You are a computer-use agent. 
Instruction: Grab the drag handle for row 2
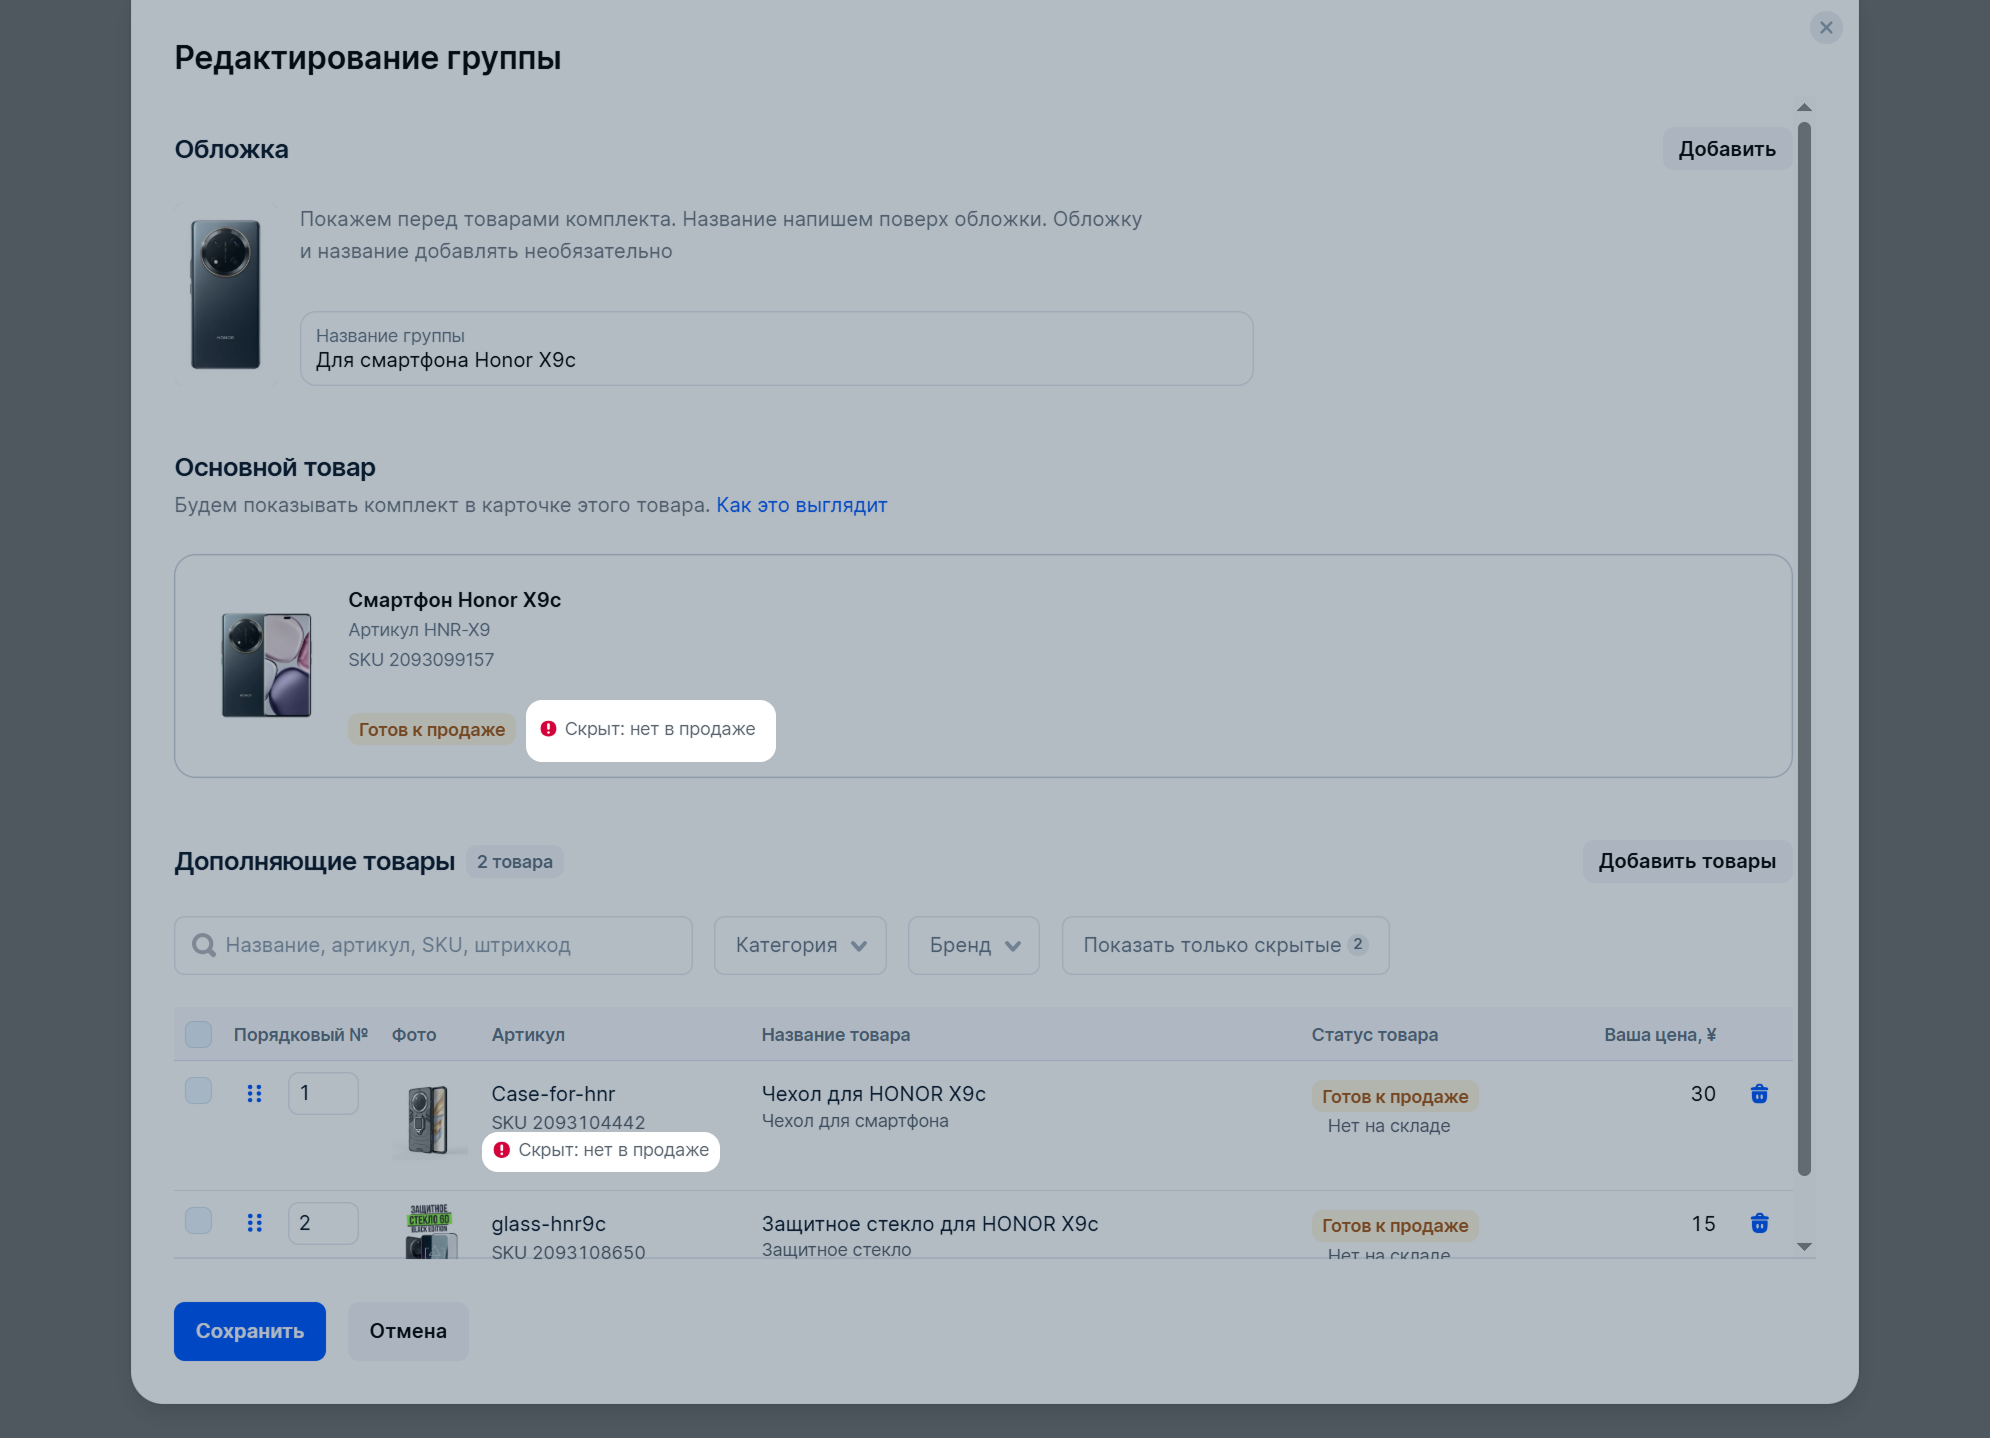click(255, 1223)
